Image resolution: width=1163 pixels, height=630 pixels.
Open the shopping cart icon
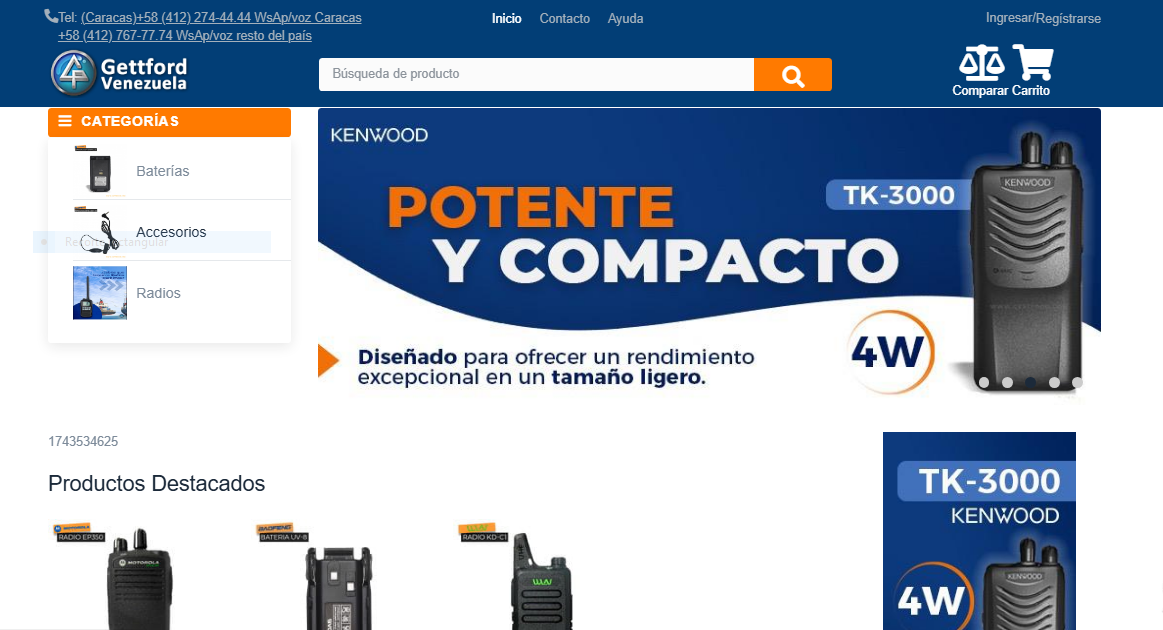[x=1033, y=62]
